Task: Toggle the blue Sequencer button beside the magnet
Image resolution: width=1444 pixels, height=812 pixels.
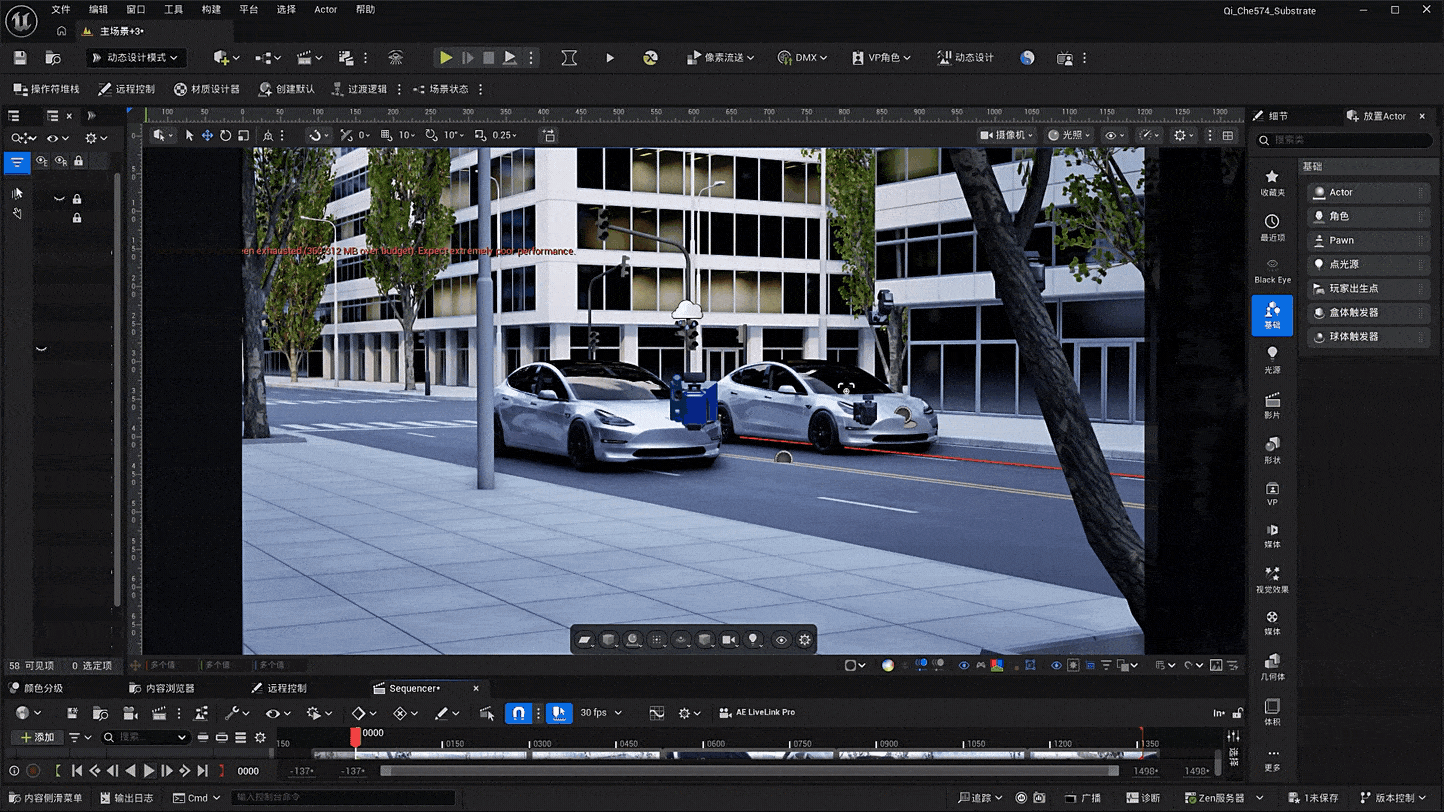Action: click(558, 713)
